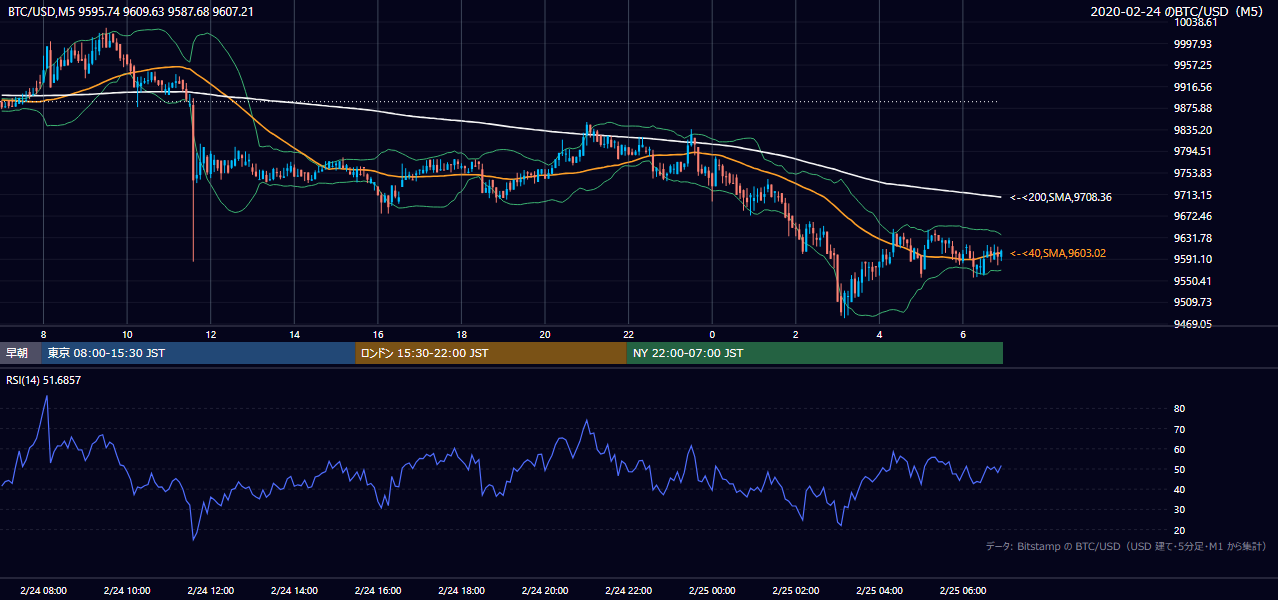
Task: Click the 東京 08:00-15:30 JST session bar
Action: pyautogui.click(x=199, y=353)
